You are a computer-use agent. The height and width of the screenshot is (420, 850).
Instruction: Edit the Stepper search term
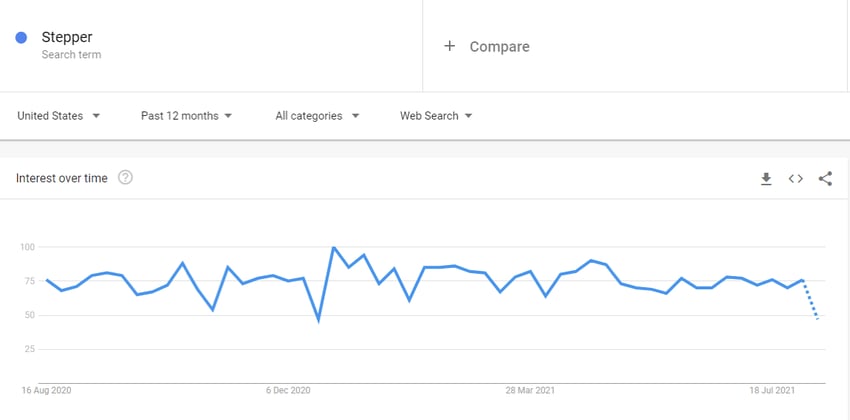pos(67,37)
